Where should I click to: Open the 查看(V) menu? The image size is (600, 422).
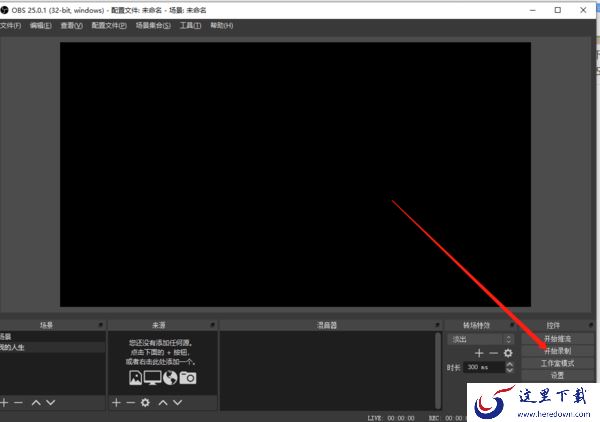tap(71, 26)
